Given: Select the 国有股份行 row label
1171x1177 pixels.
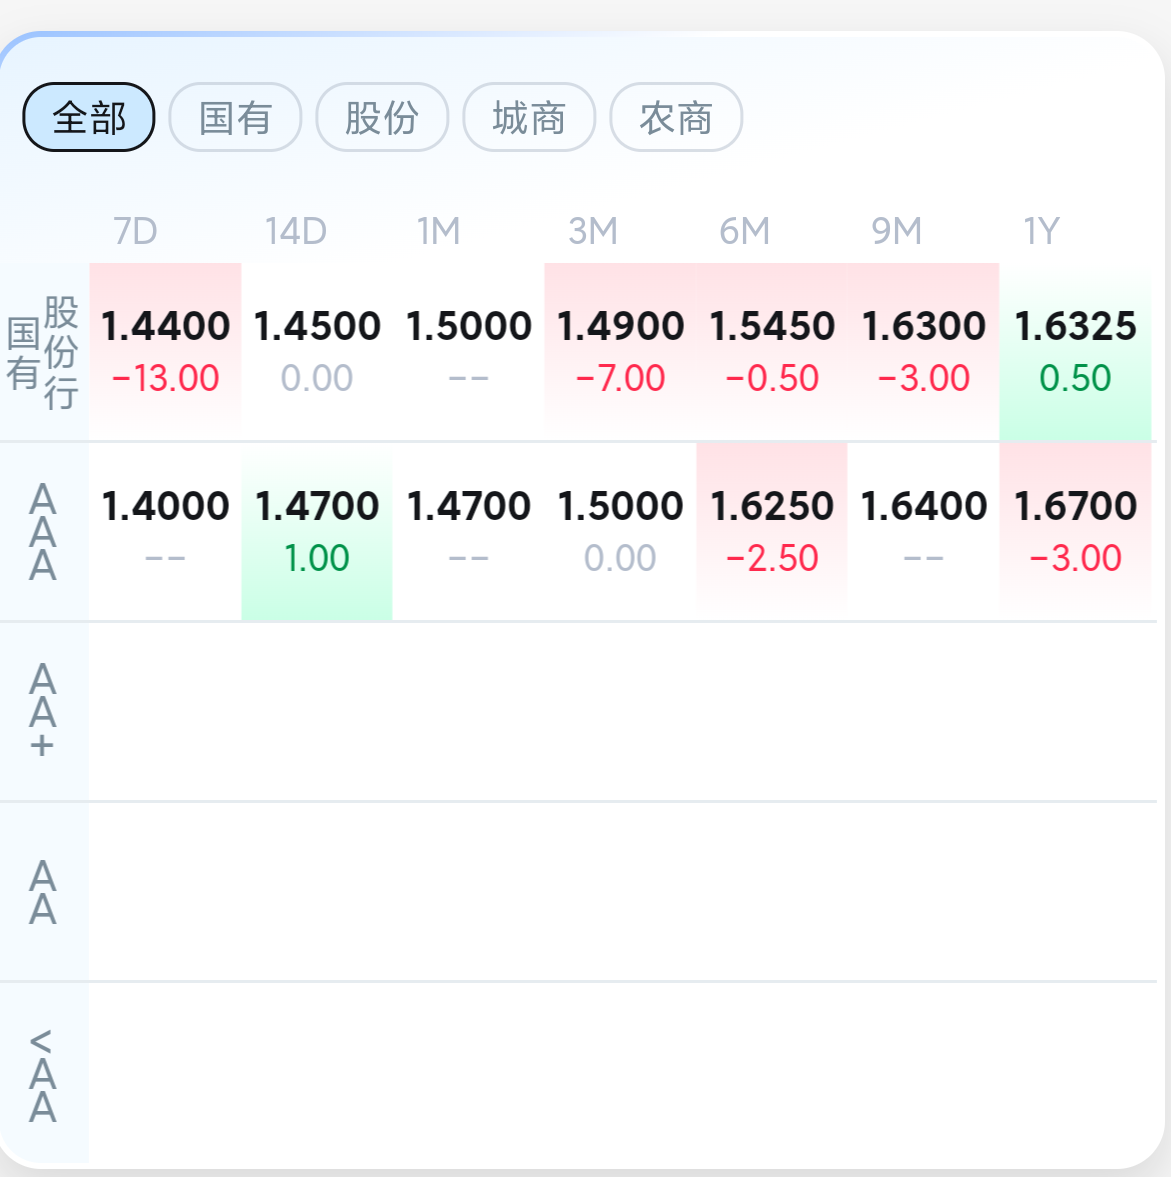Looking at the screenshot, I should tap(44, 352).
